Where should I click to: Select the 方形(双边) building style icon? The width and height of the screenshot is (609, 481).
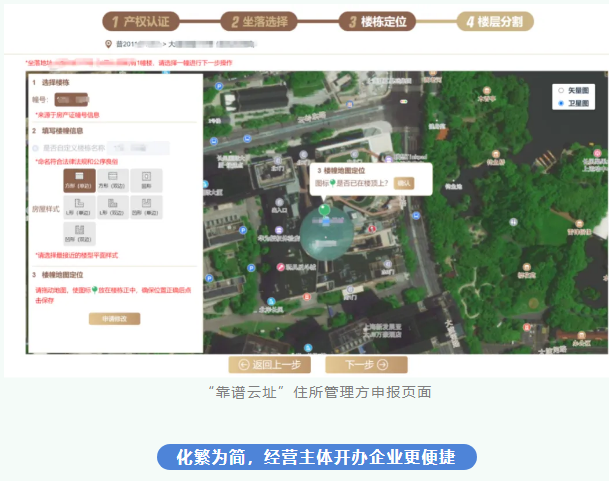113,180
